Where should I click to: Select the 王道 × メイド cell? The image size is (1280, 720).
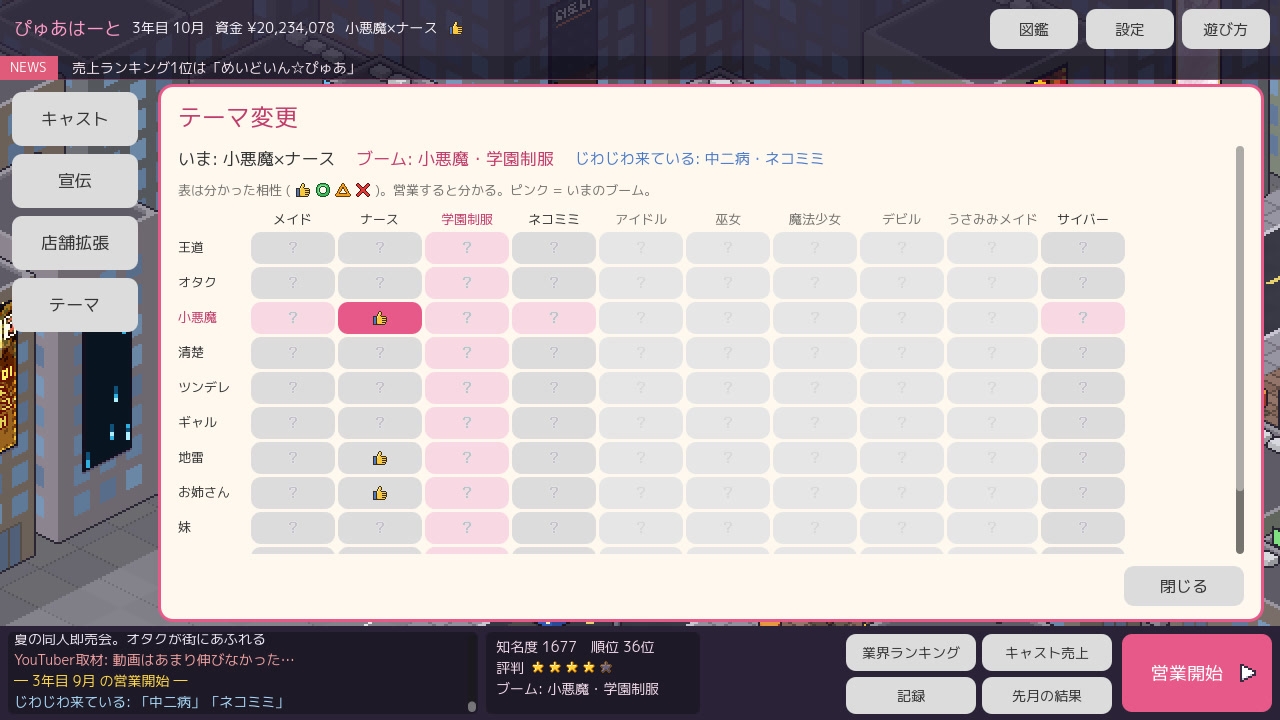coord(293,248)
